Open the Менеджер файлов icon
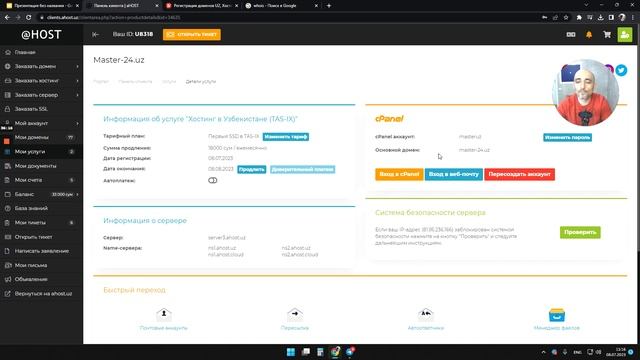Screen dimensions: 640x360 [x=557, y=315]
